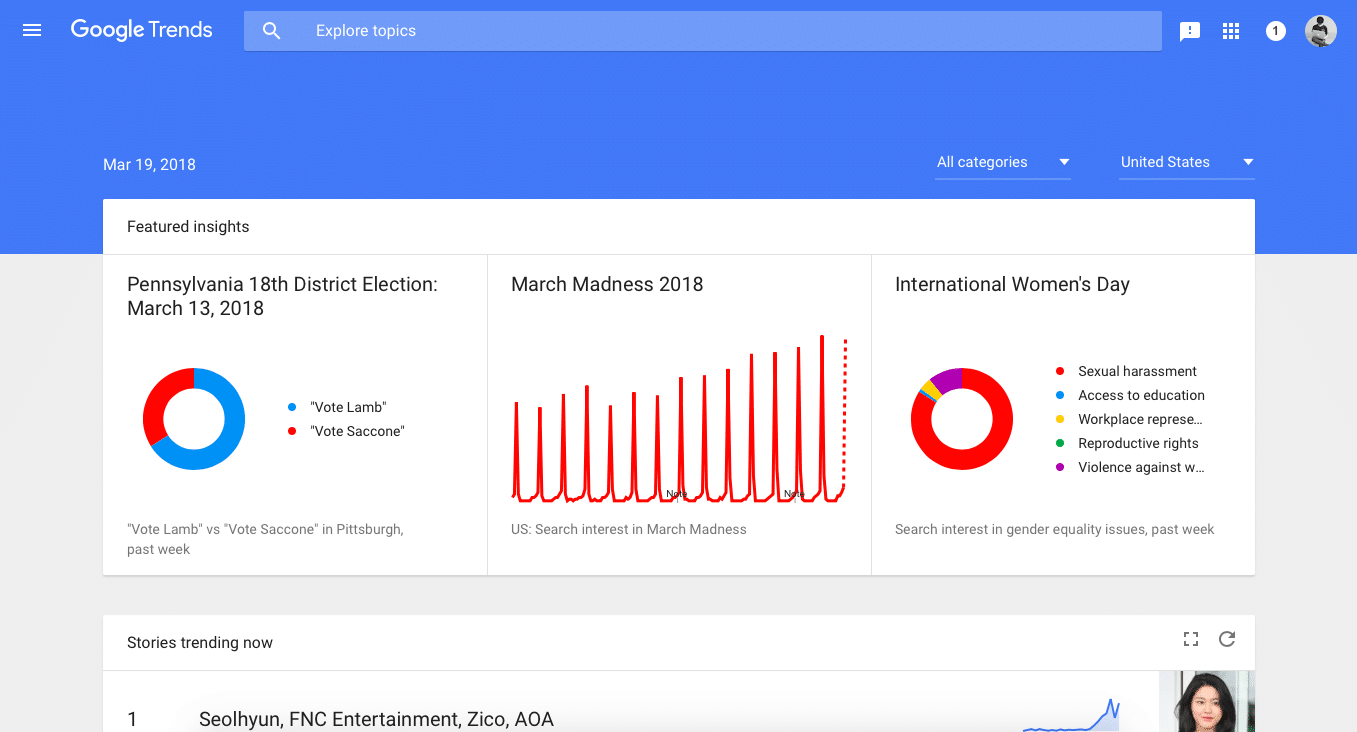Screen dimensions: 1357x732
Task: Expand trending stories to fullscreen
Action: point(1190,640)
